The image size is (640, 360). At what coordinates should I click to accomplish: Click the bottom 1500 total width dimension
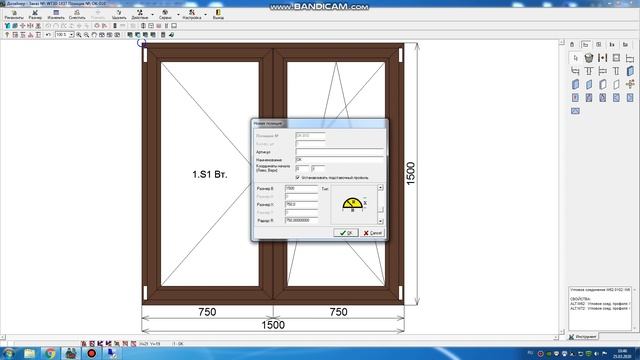[273, 325]
